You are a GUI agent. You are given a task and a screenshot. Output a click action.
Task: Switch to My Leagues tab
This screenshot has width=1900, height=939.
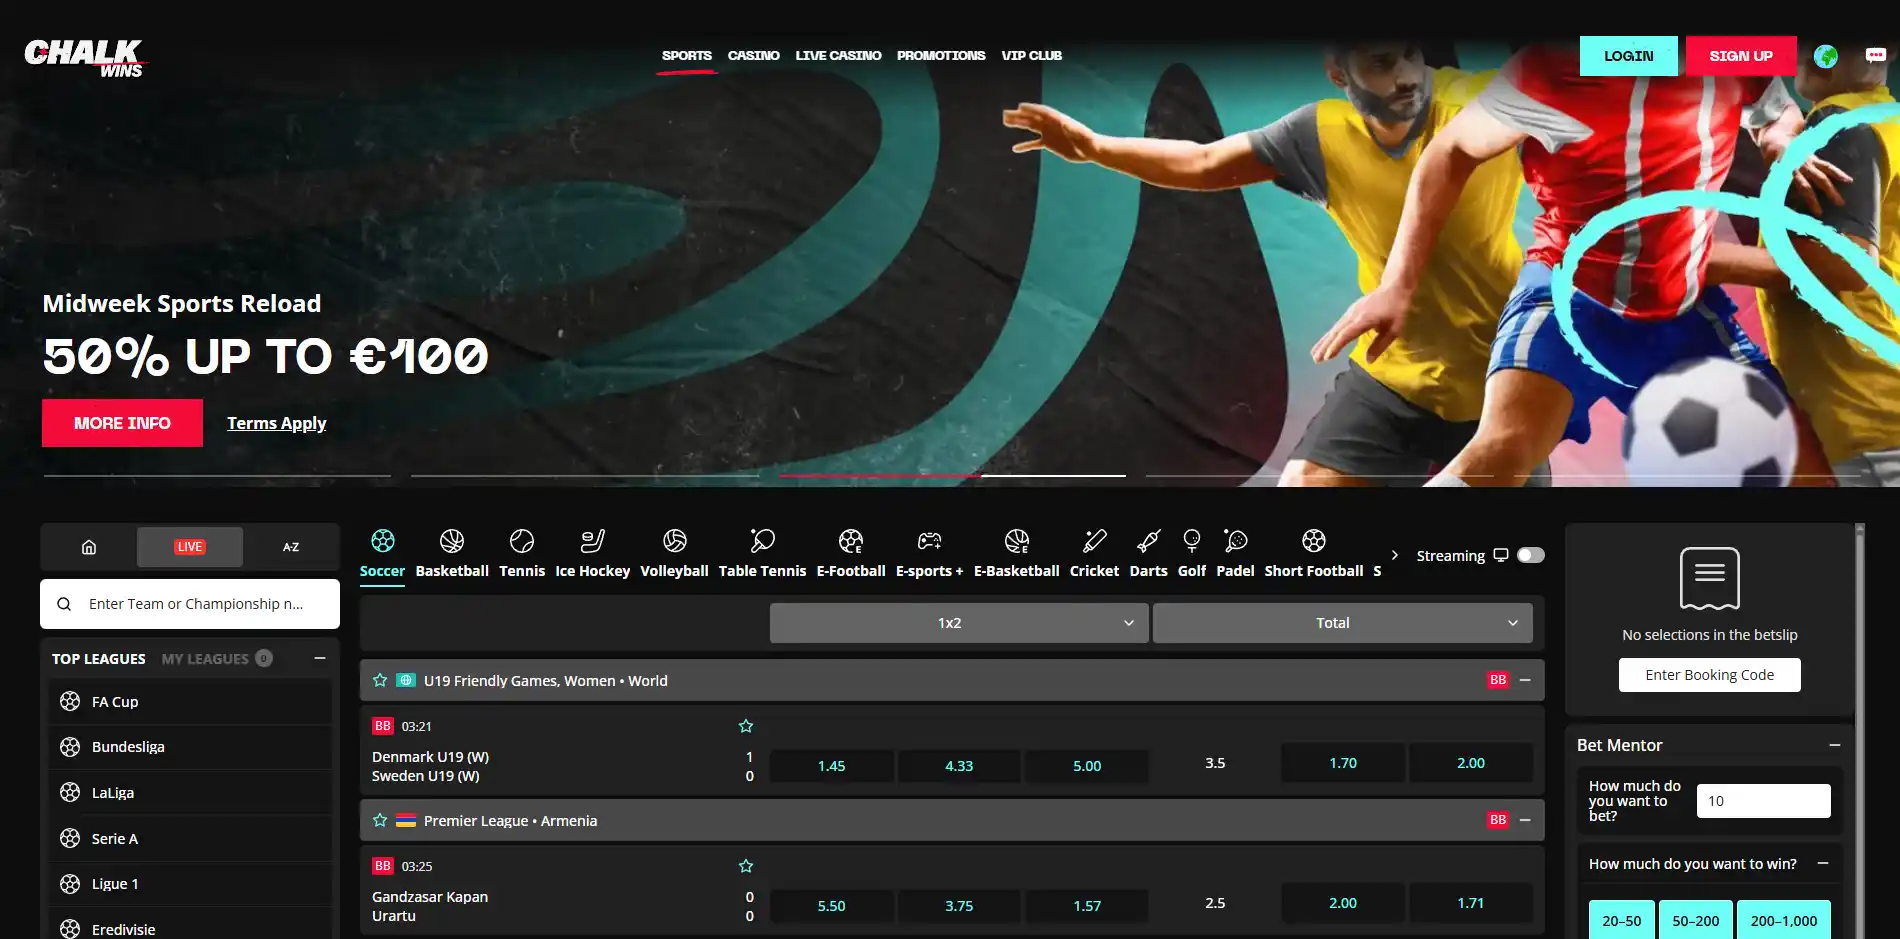coord(216,659)
